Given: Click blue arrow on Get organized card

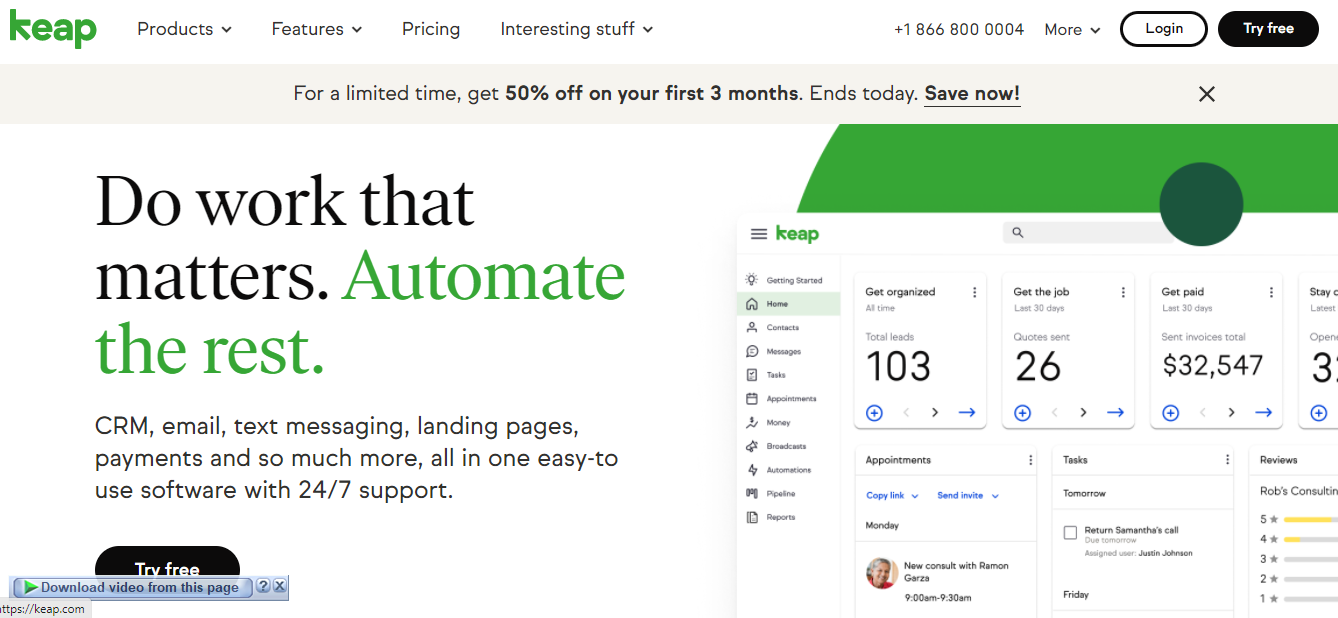Looking at the screenshot, I should pos(967,412).
